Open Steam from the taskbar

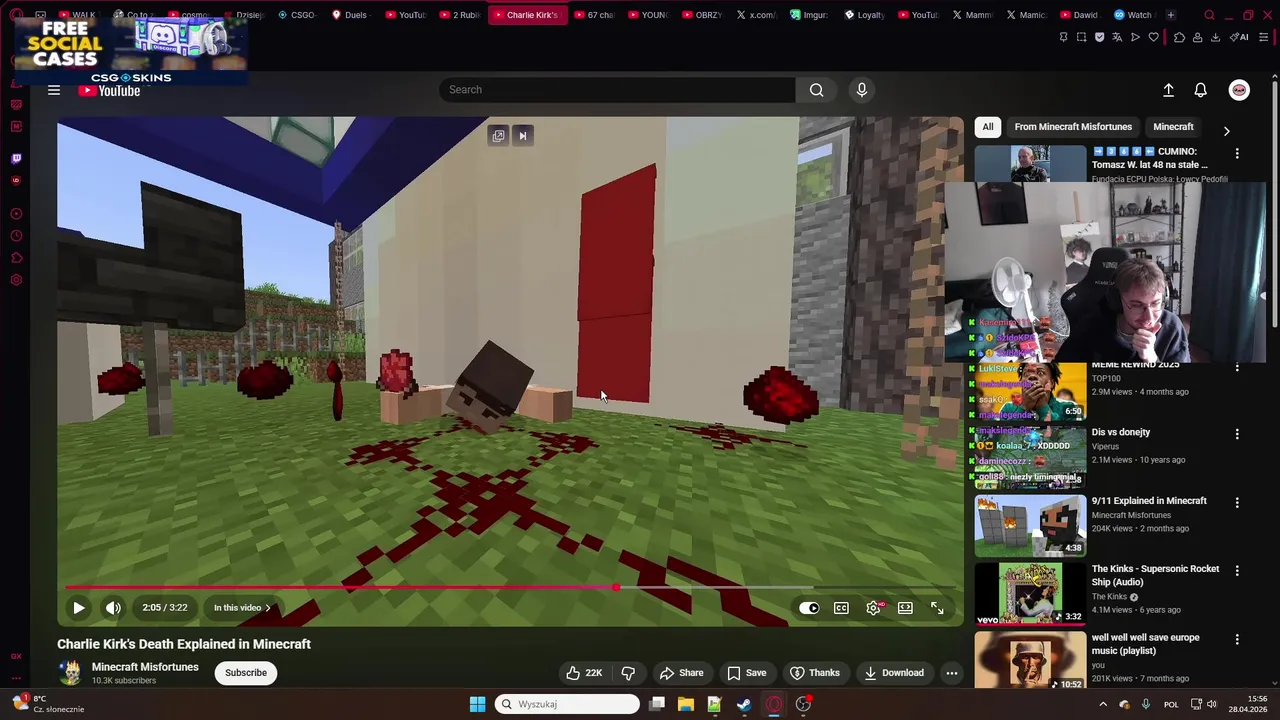(x=744, y=704)
